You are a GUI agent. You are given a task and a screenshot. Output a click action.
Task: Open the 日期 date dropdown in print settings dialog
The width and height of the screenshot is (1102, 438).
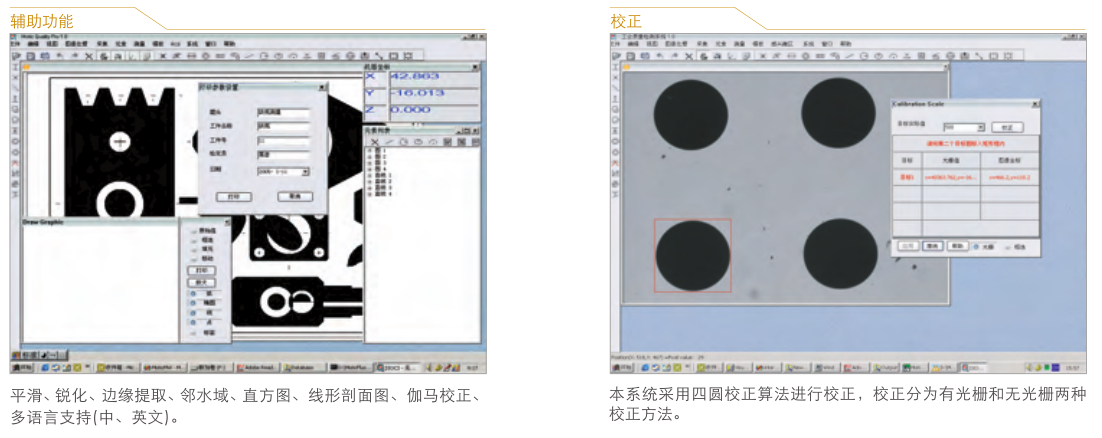tap(305, 172)
